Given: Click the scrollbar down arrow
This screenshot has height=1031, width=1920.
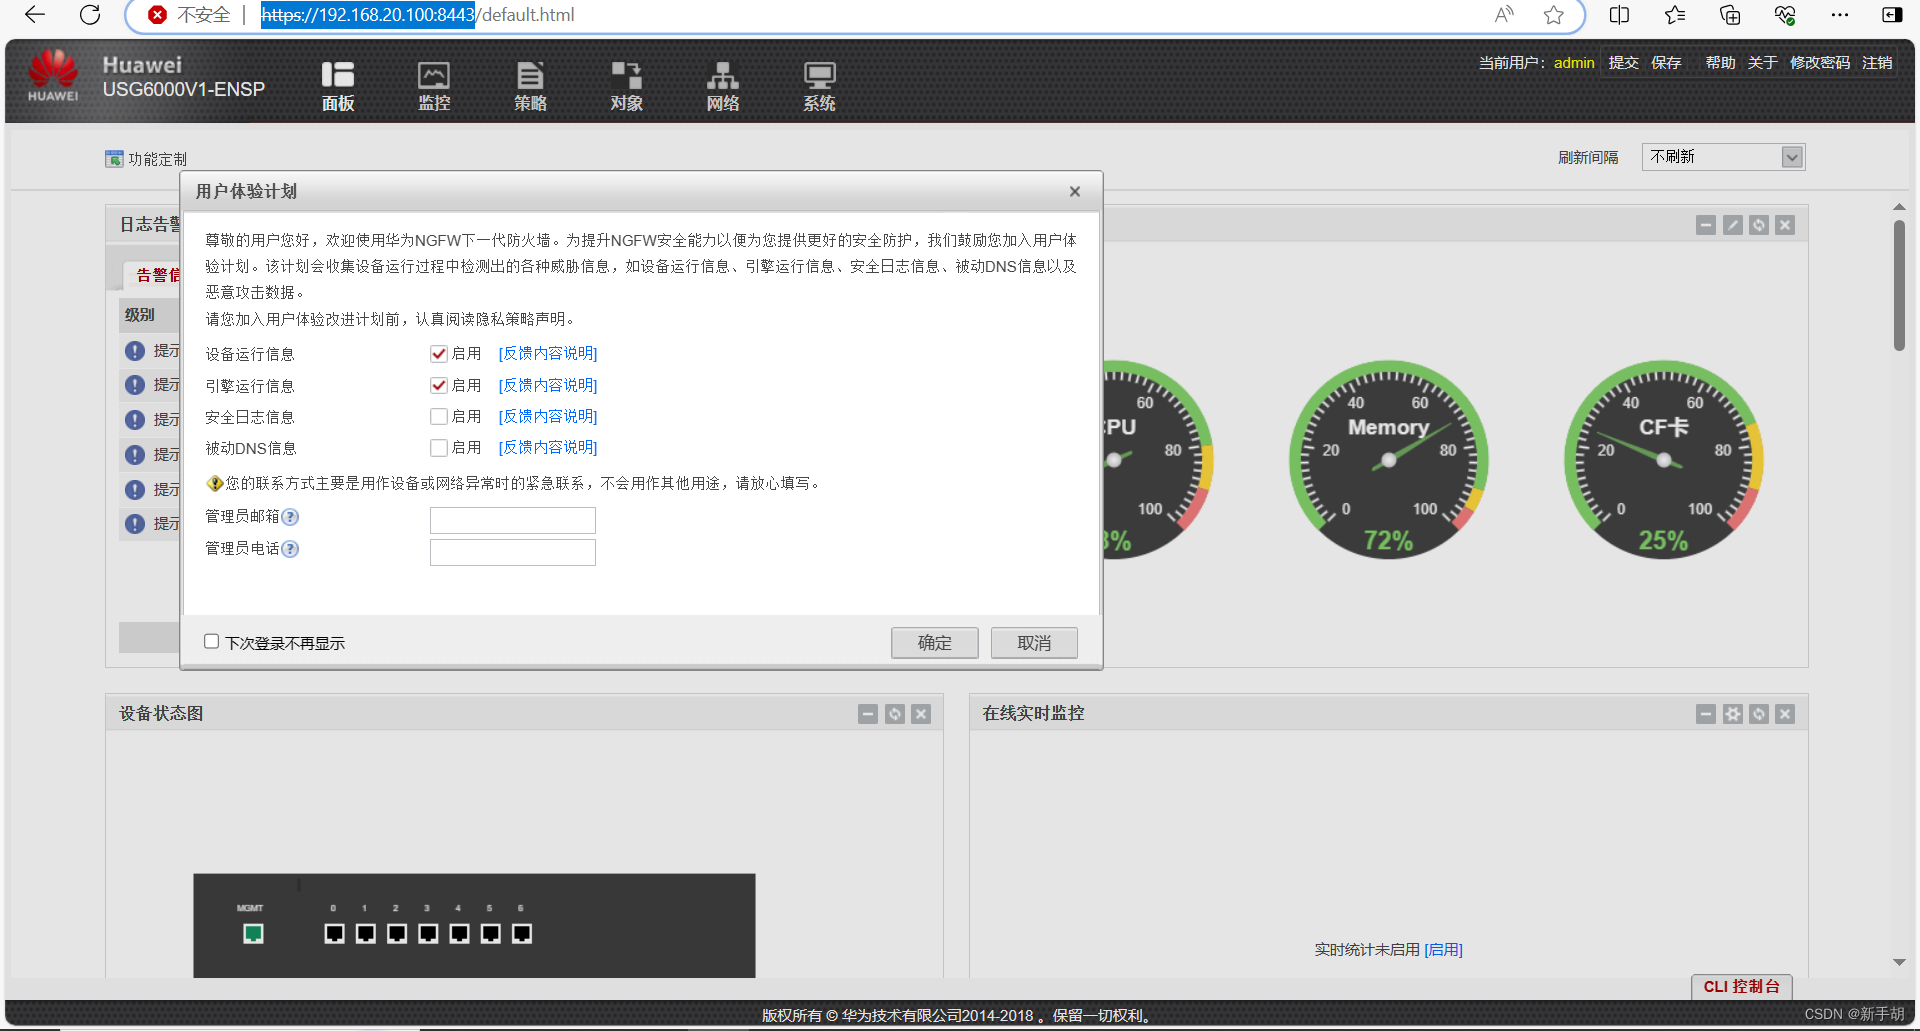Looking at the screenshot, I should tap(1899, 962).
